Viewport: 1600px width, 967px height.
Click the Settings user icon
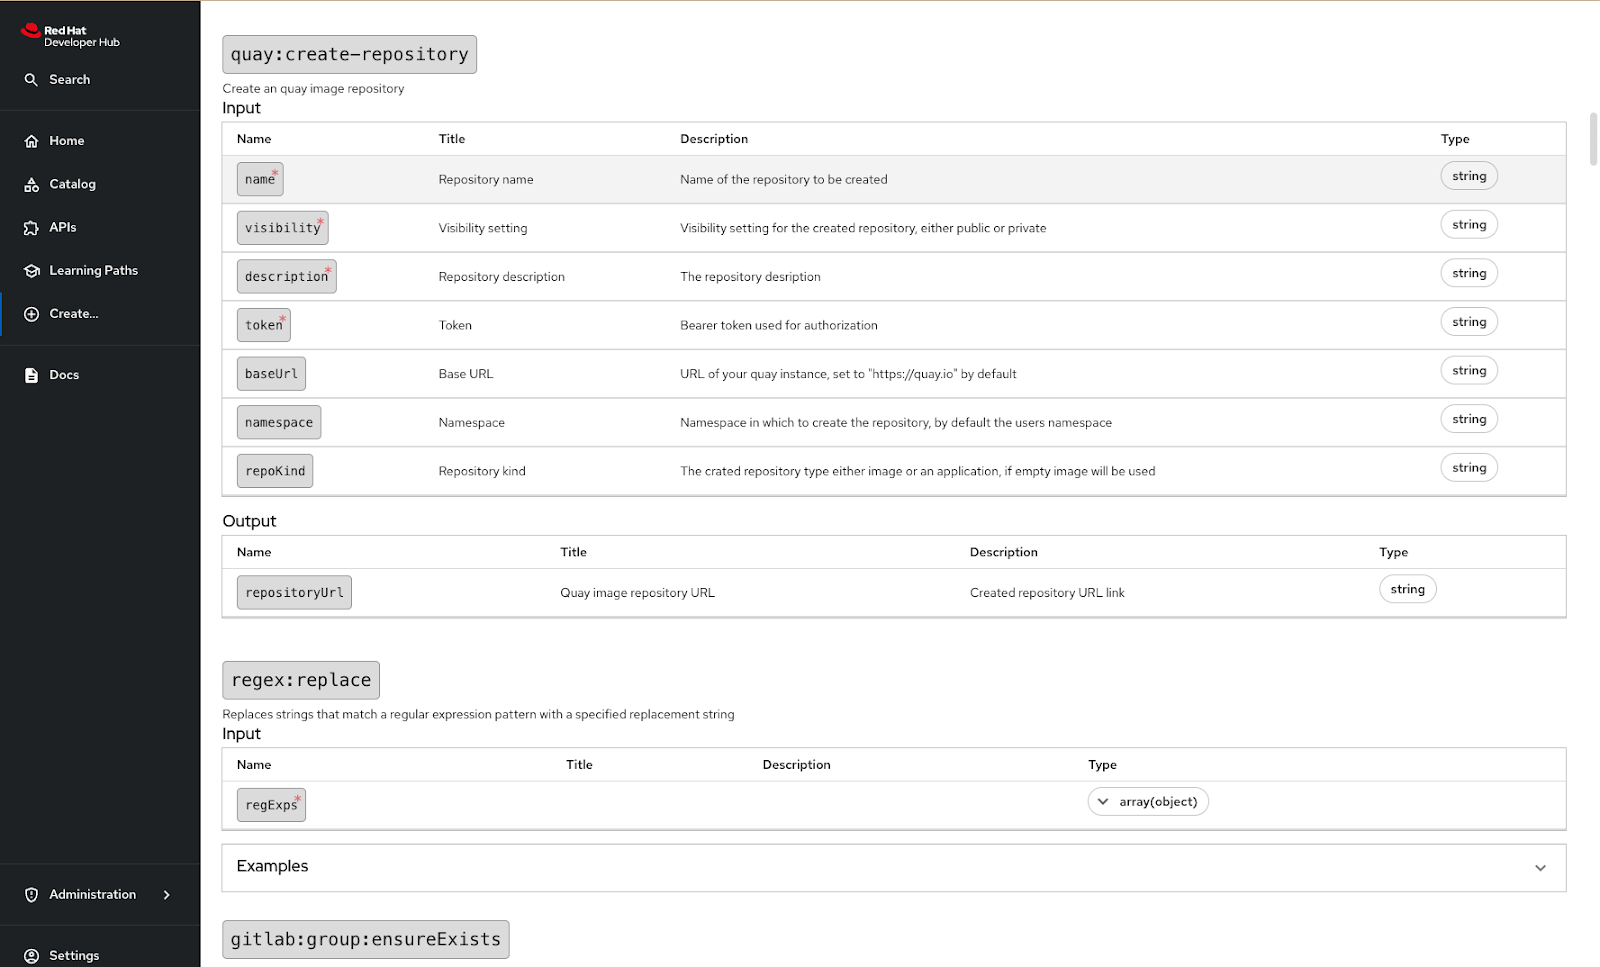pyautogui.click(x=31, y=956)
